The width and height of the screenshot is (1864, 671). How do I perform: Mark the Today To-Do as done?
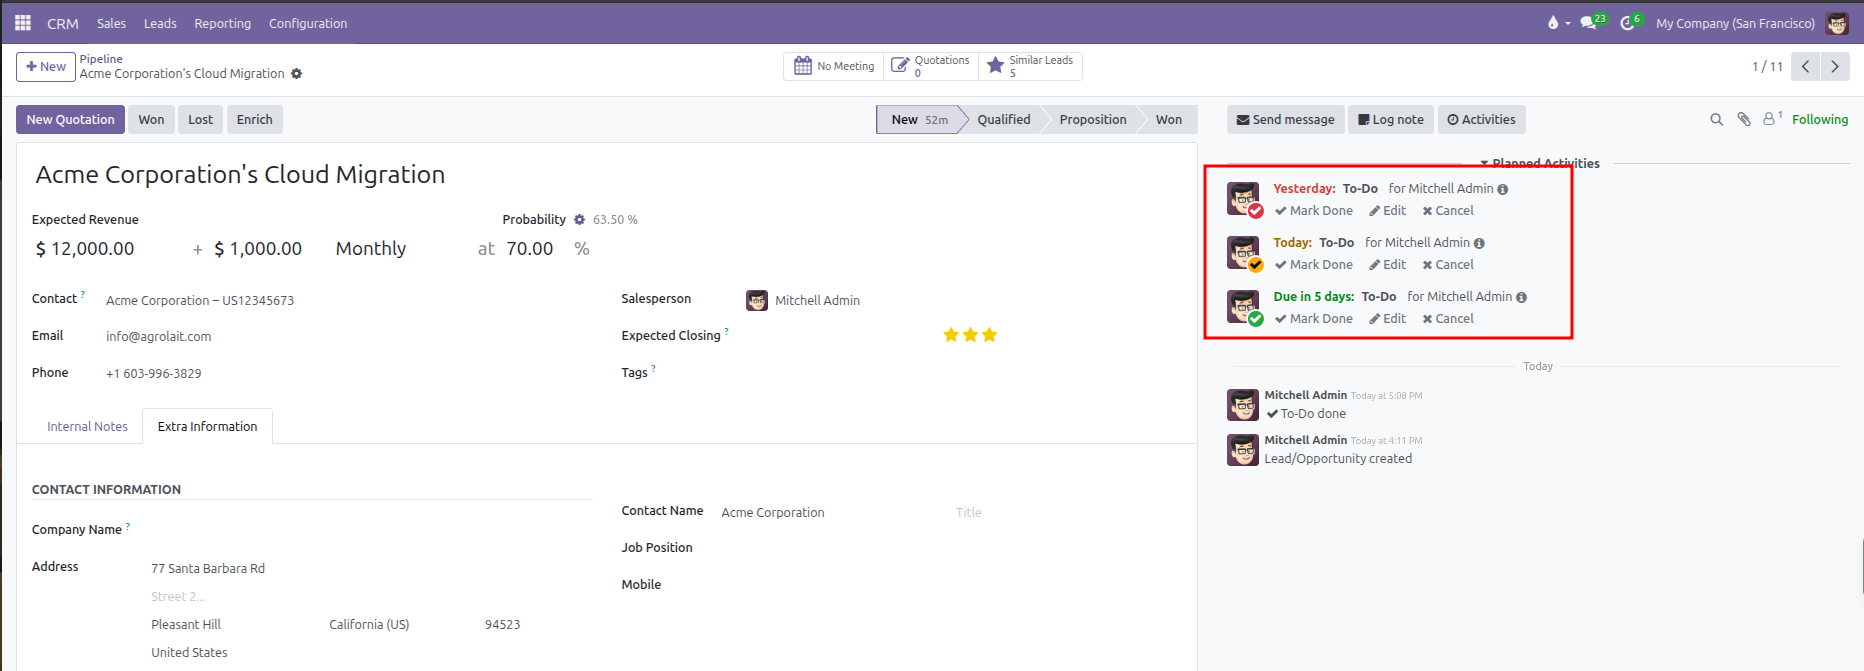[x=1313, y=265]
